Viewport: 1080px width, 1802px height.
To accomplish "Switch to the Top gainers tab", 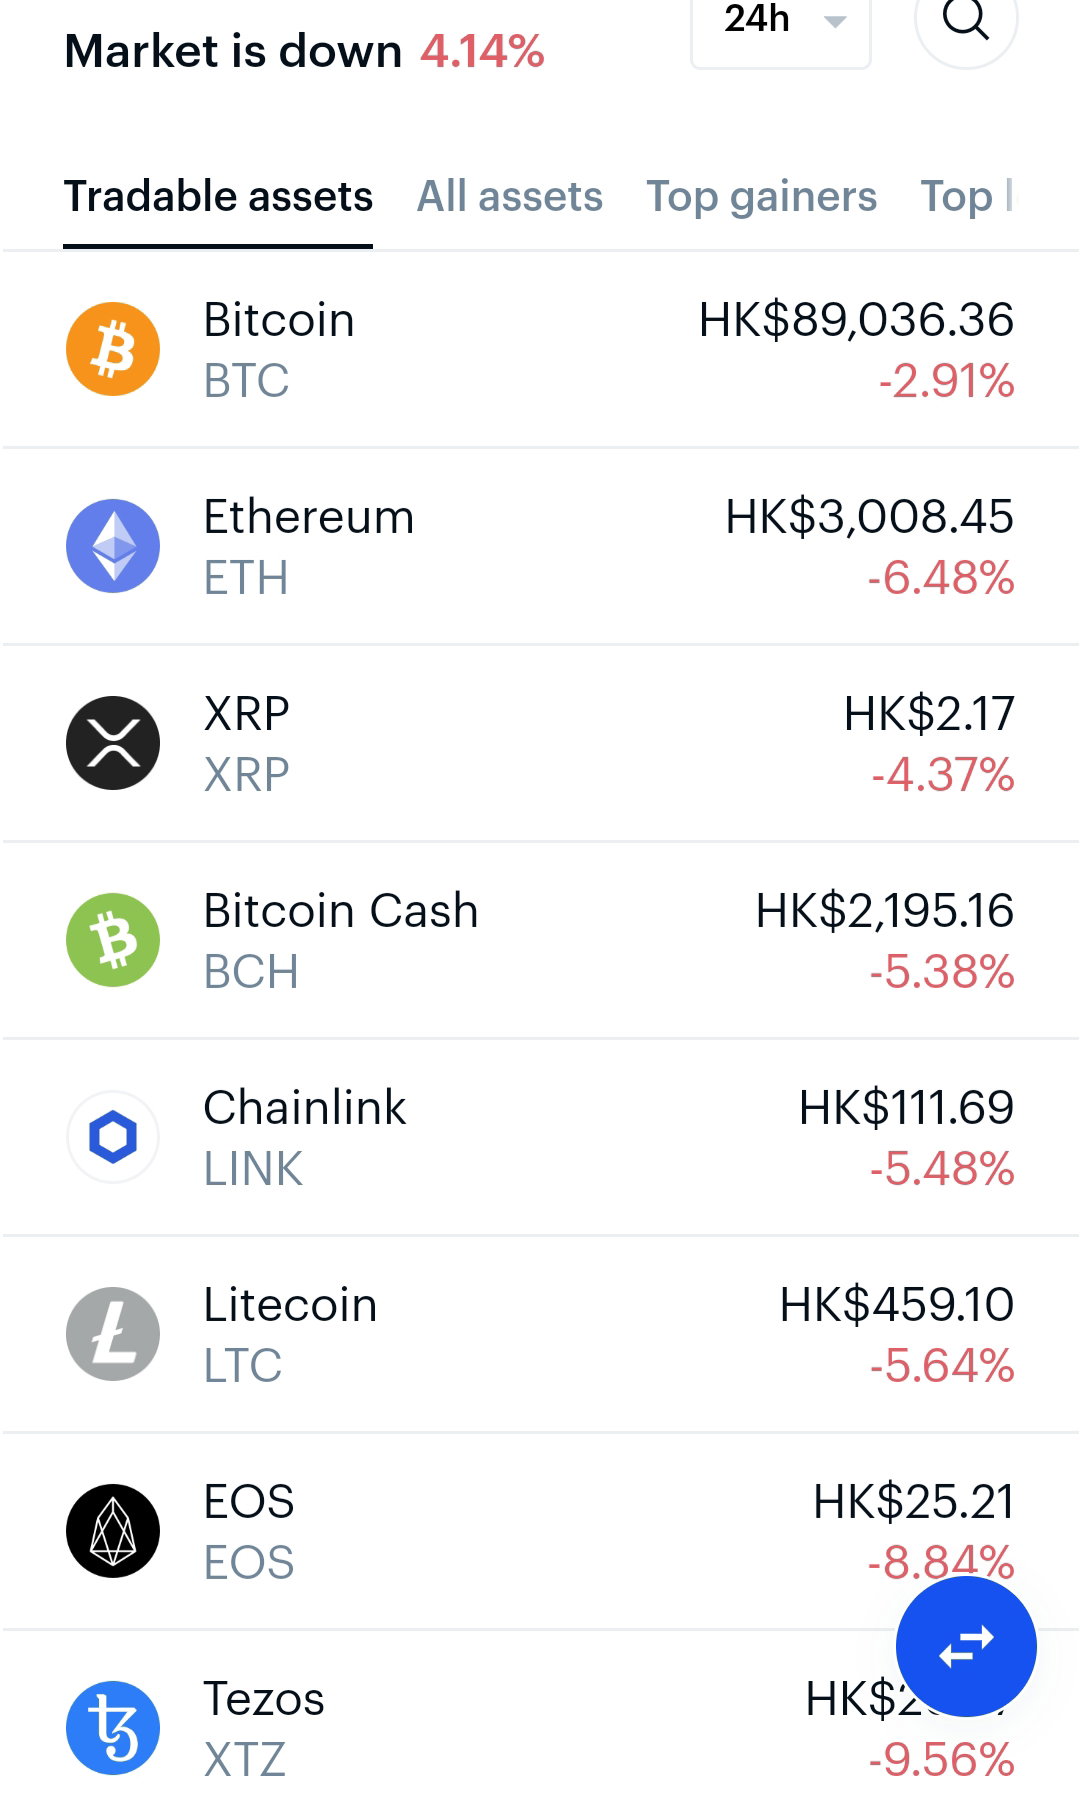I will (761, 196).
